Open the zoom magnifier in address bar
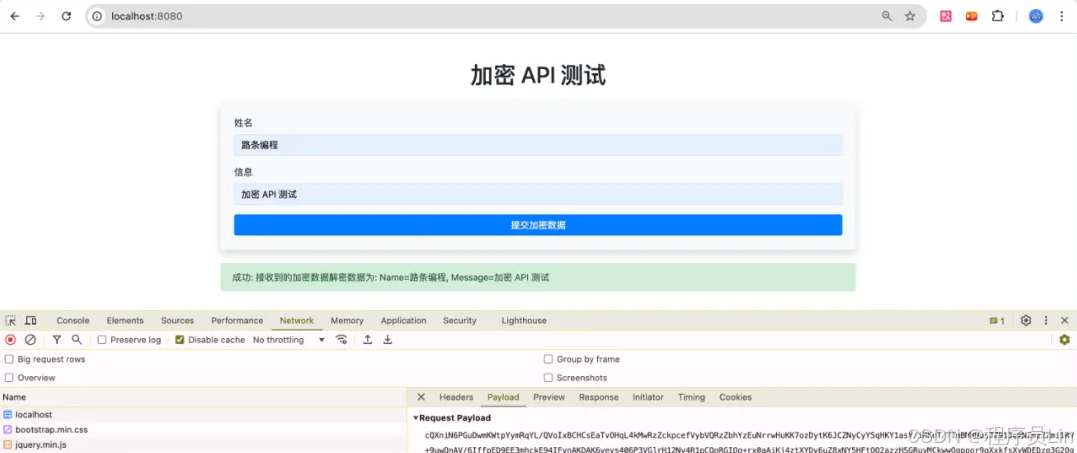This screenshot has width=1077, height=453. click(x=887, y=16)
